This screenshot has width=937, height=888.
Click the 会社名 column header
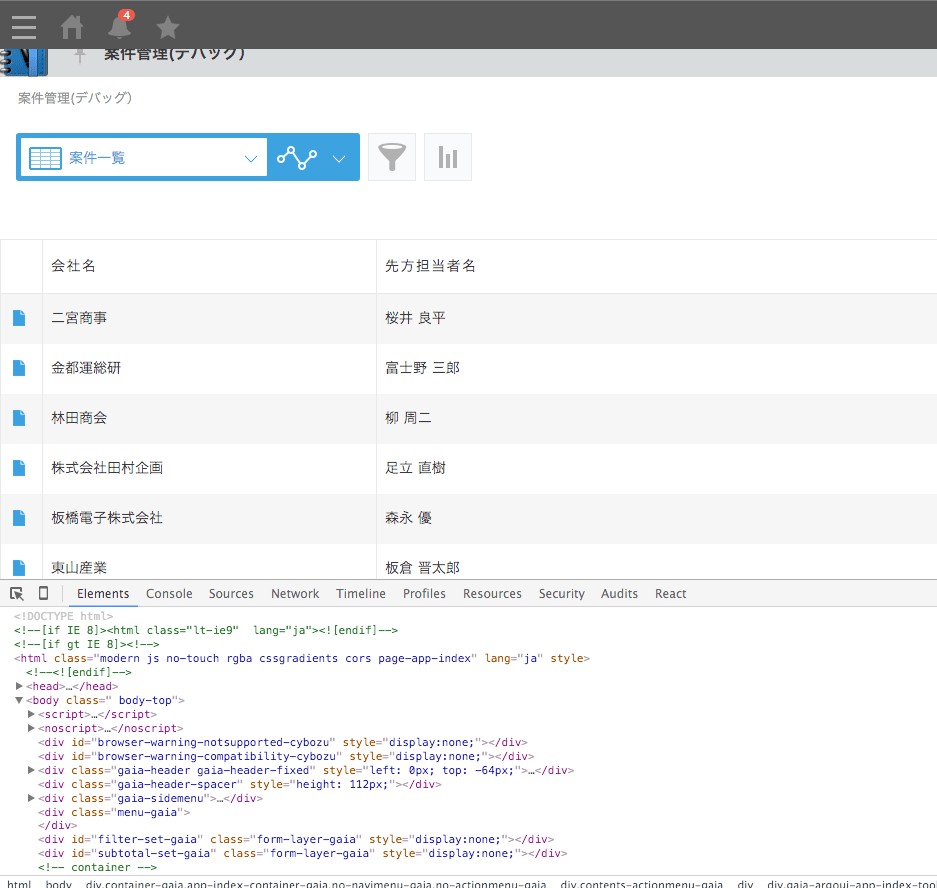pyautogui.click(x=74, y=266)
